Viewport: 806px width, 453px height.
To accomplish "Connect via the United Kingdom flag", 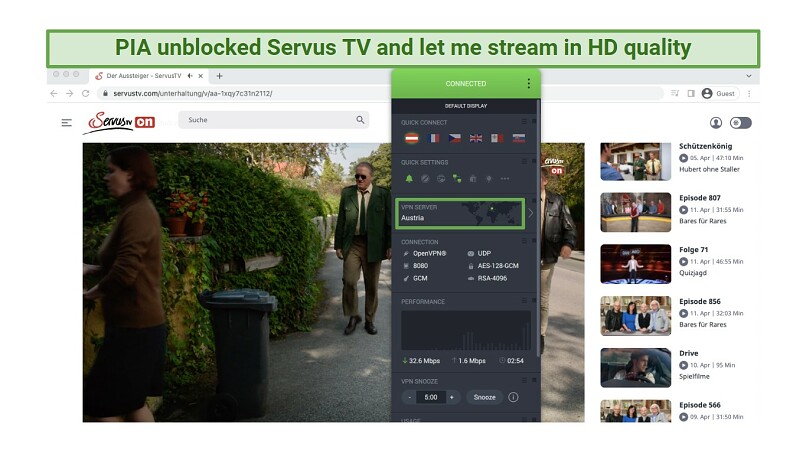I will coord(476,138).
